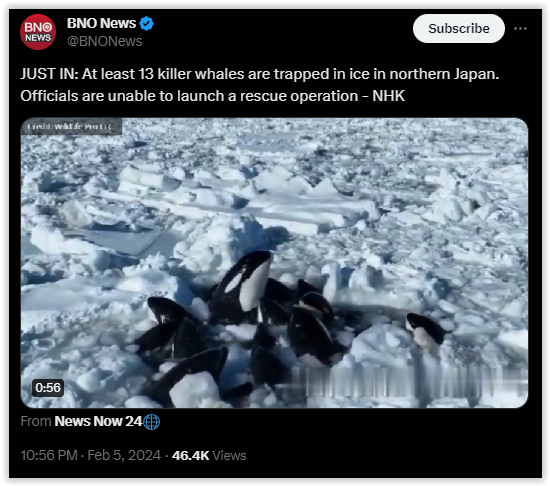Image resolution: width=550 pixels, height=486 pixels.
Task: Click the Feb 5, 2024 date
Action: (x=124, y=455)
